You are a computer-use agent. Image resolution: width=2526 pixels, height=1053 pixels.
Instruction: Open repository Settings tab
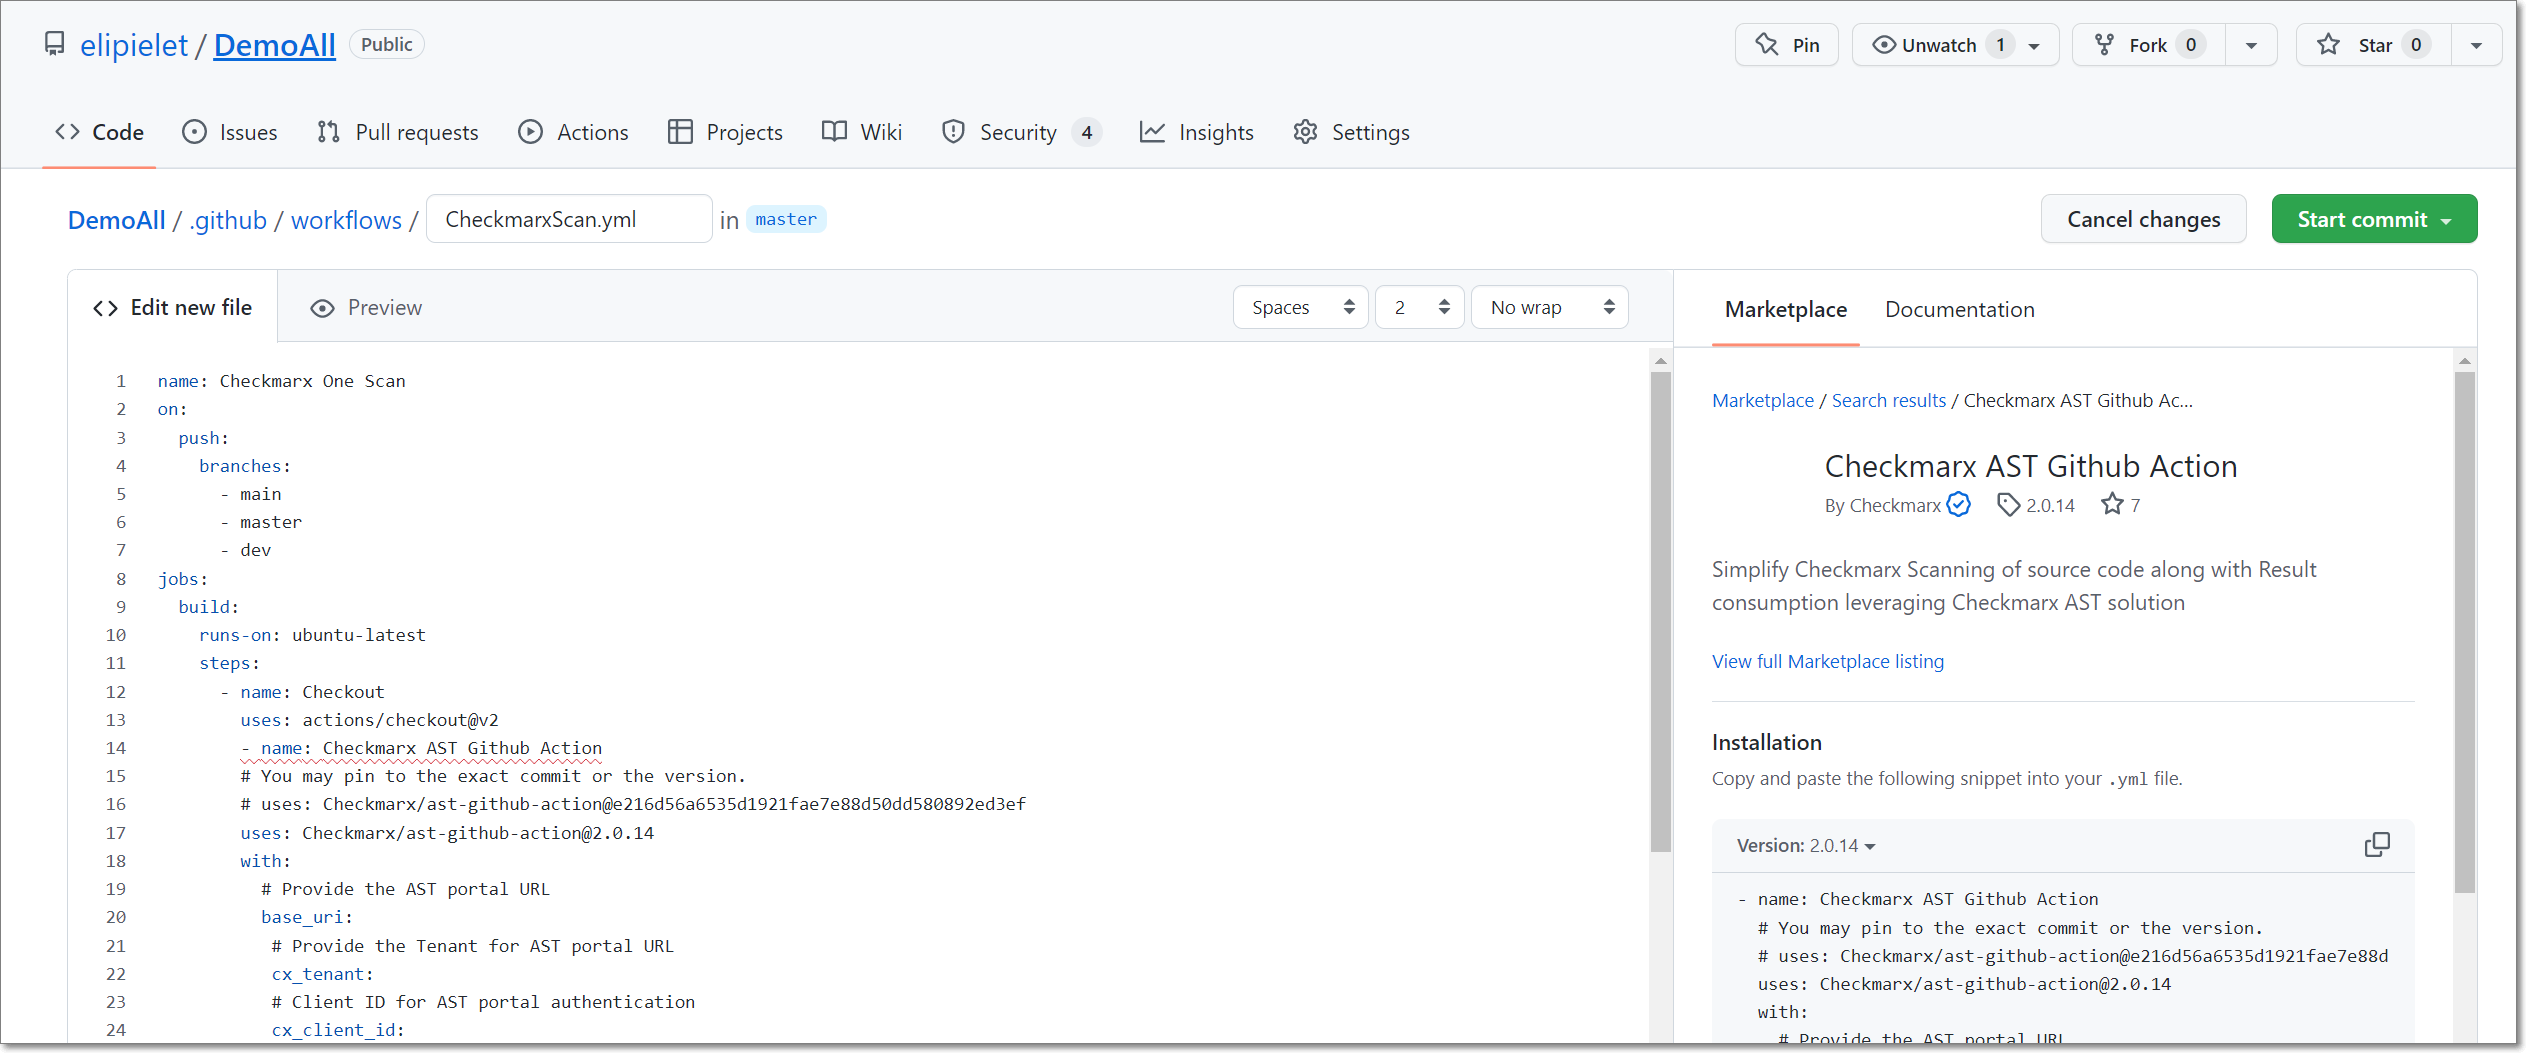[1350, 132]
